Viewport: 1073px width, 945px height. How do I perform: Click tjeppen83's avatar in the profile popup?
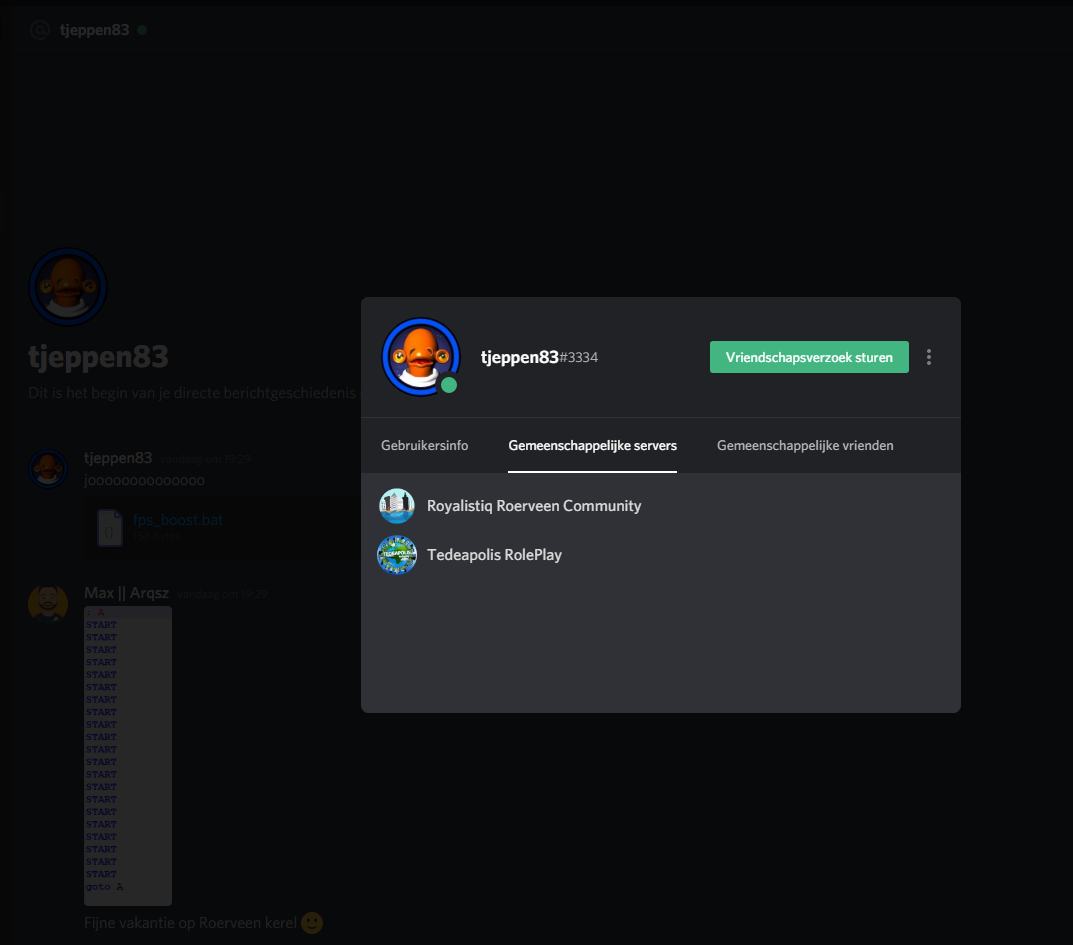tap(420, 356)
